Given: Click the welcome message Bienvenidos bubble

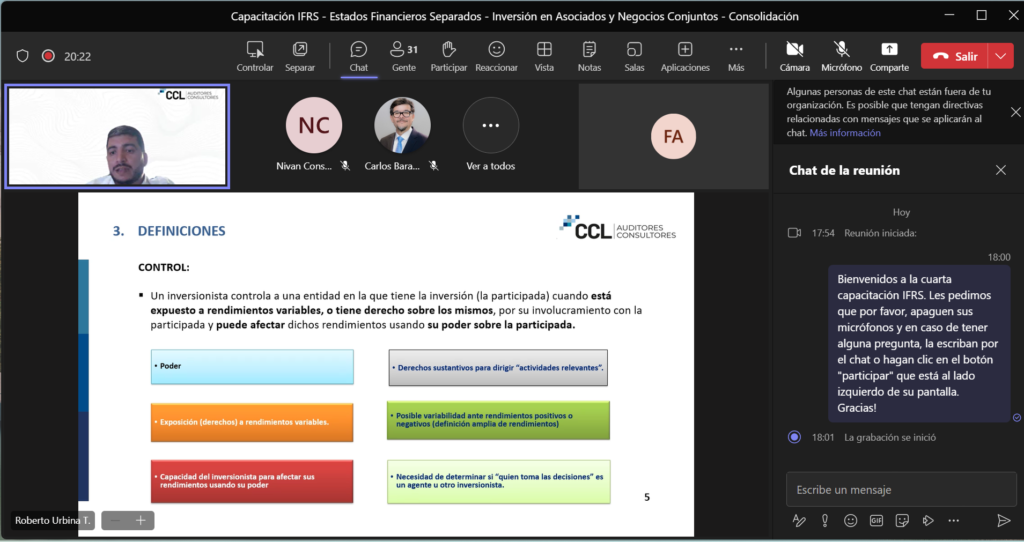Looking at the screenshot, I should [x=919, y=343].
